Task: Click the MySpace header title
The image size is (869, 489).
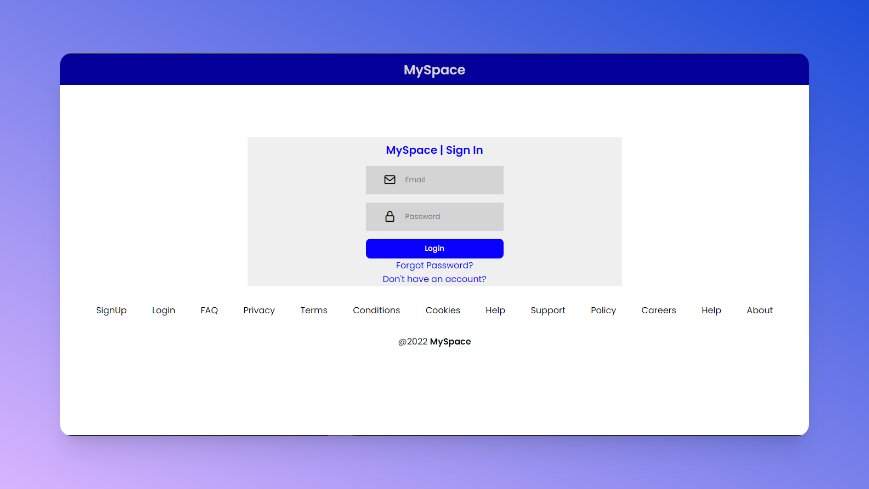Action: pyautogui.click(x=434, y=70)
